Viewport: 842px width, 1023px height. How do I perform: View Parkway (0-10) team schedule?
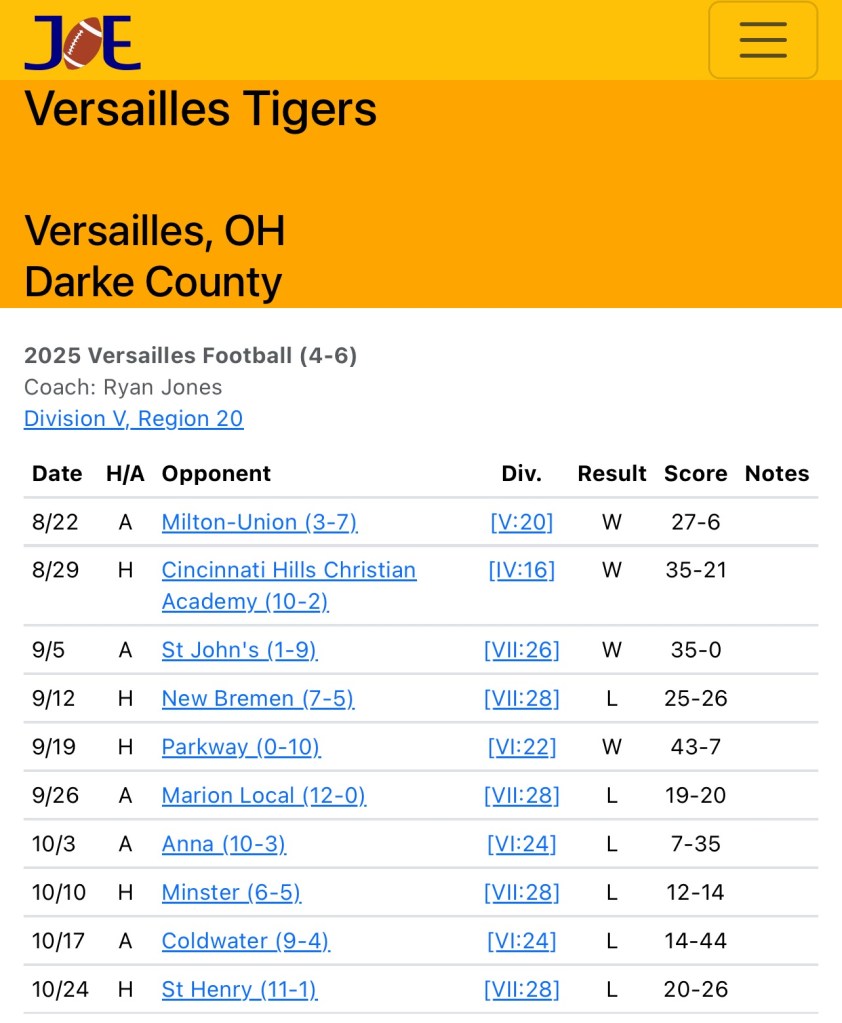tap(241, 747)
